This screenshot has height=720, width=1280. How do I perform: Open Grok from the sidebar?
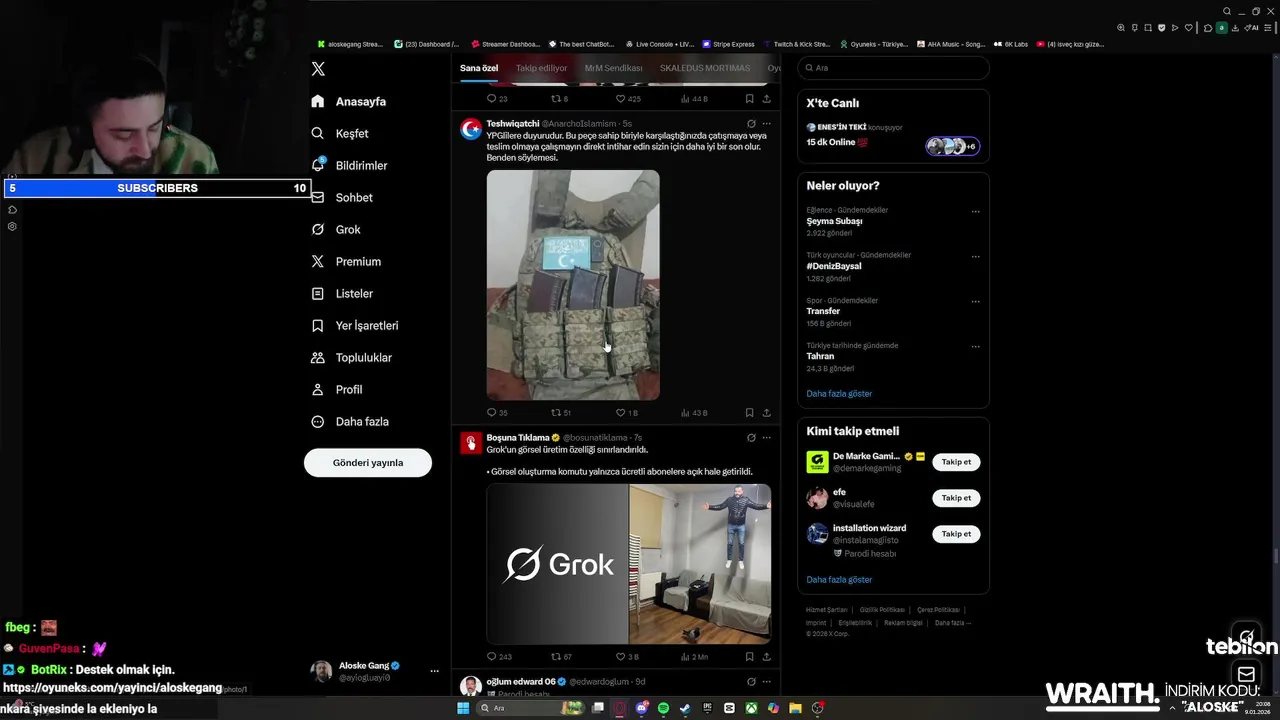[x=336, y=229]
